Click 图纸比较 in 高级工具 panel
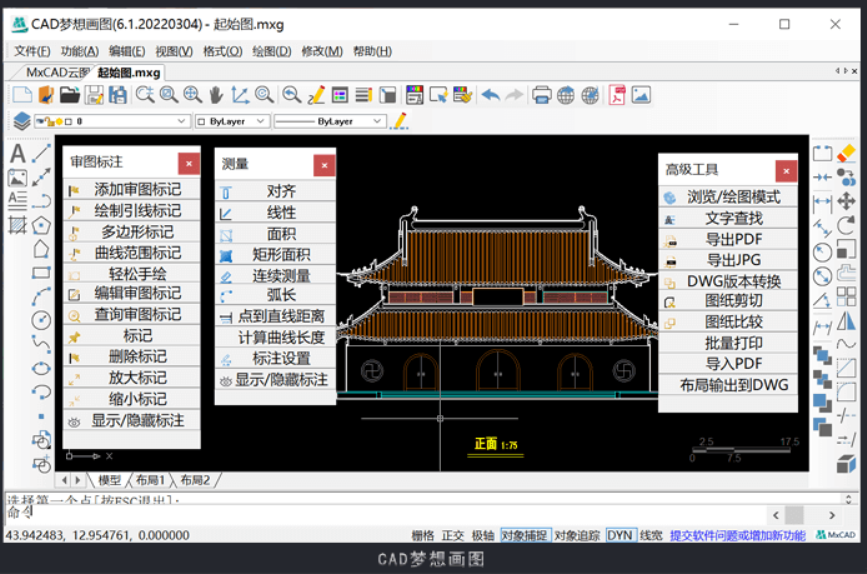 pos(728,322)
